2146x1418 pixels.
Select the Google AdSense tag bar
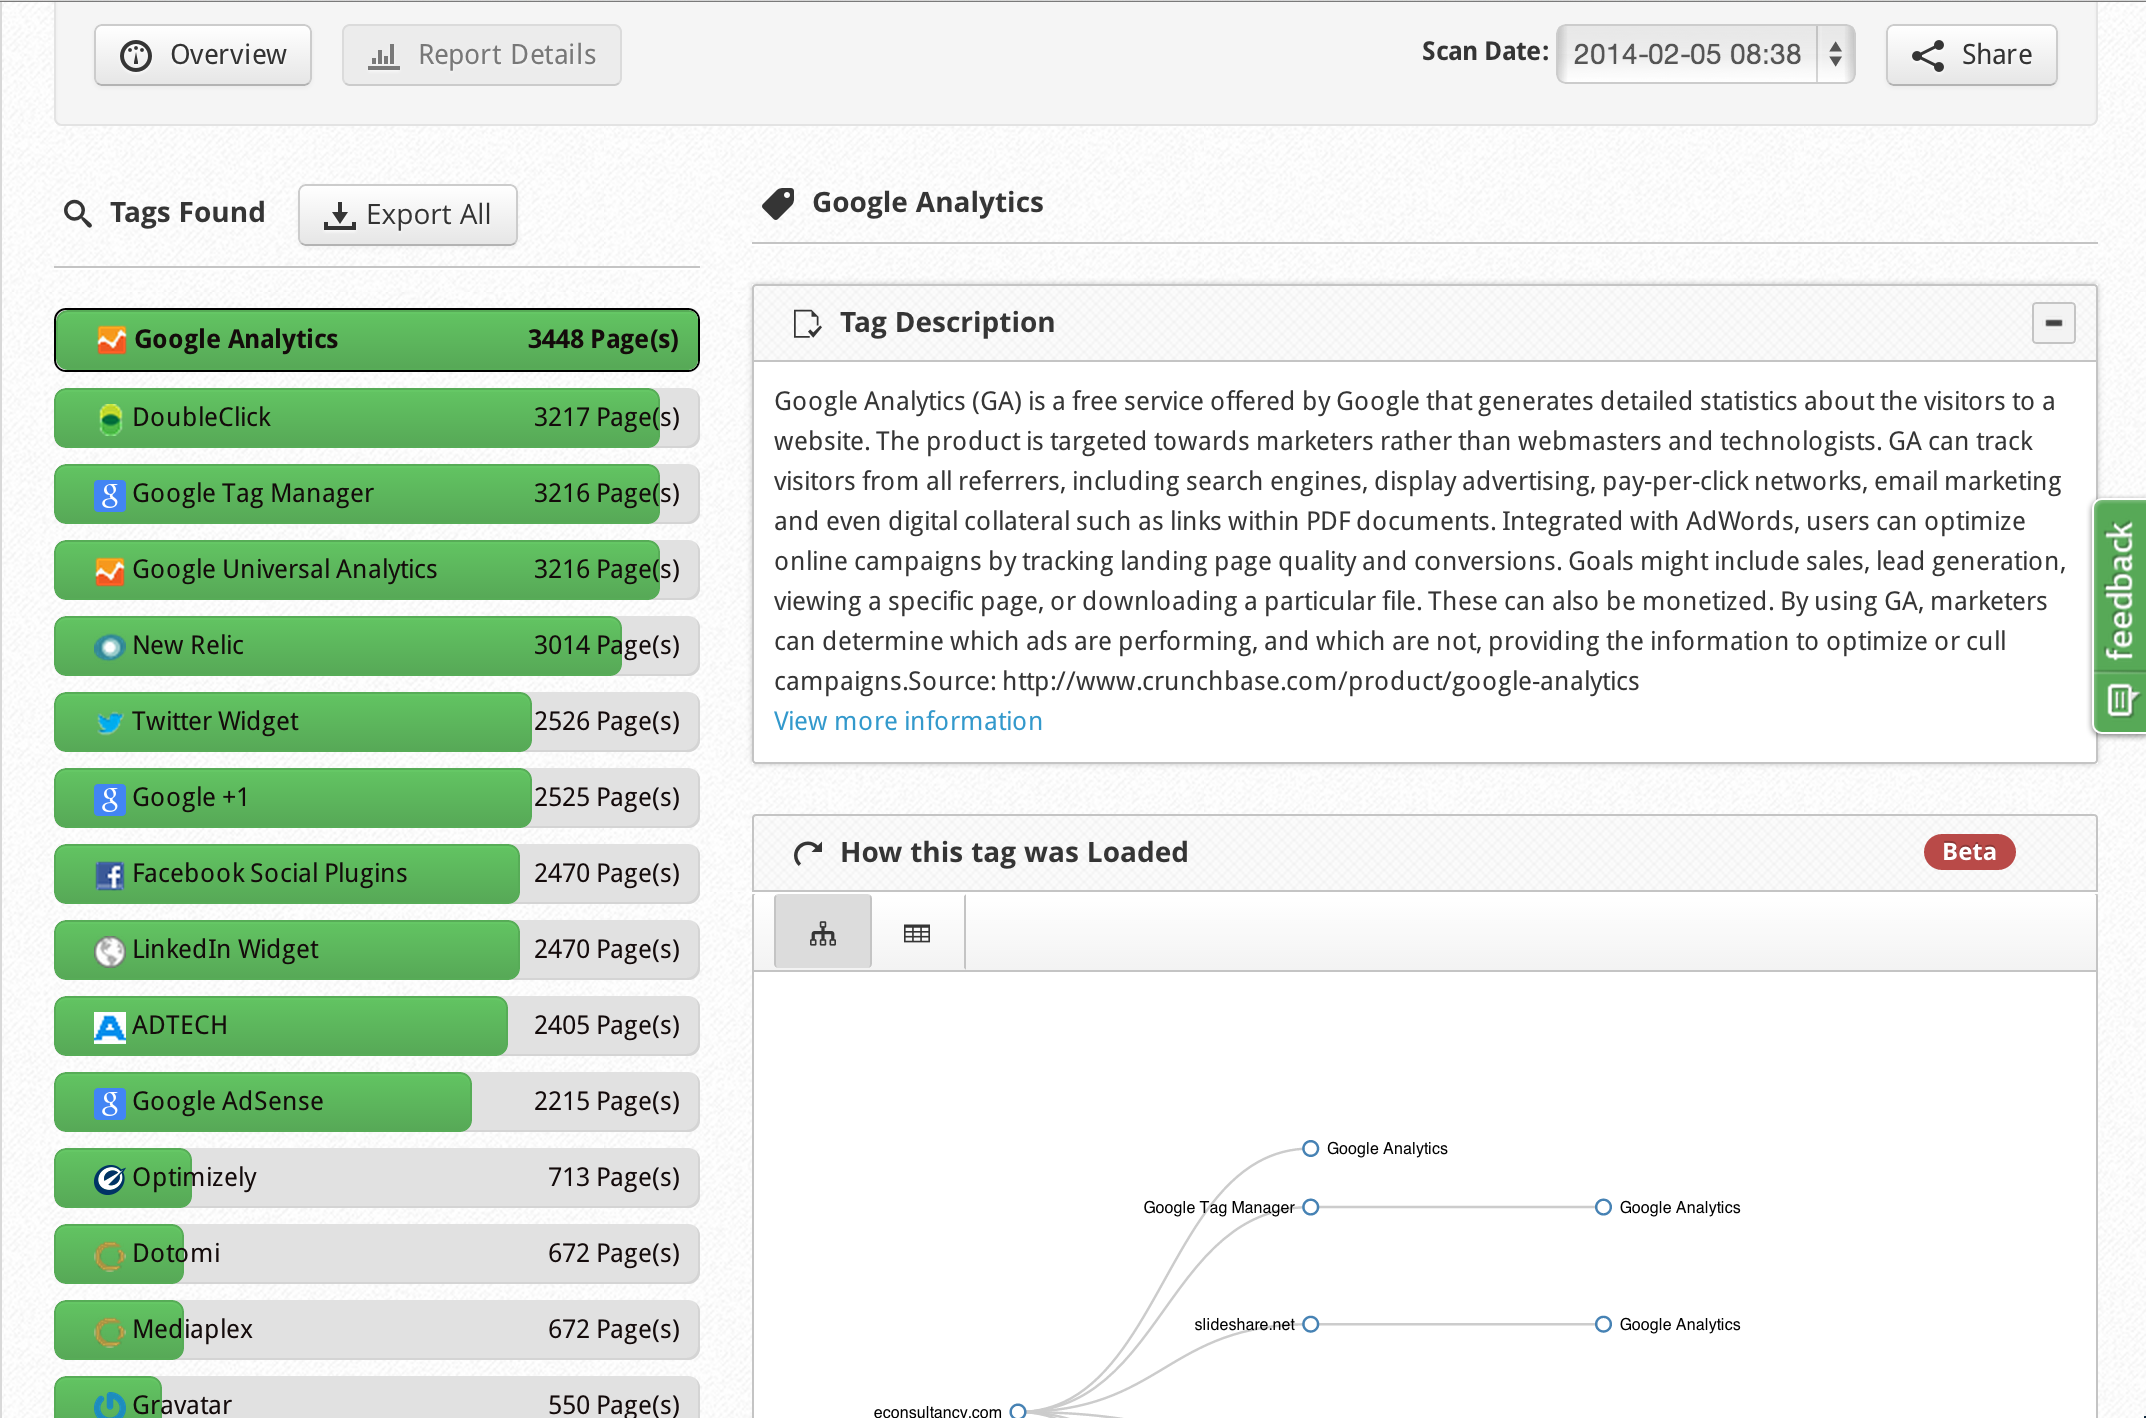click(x=376, y=1101)
